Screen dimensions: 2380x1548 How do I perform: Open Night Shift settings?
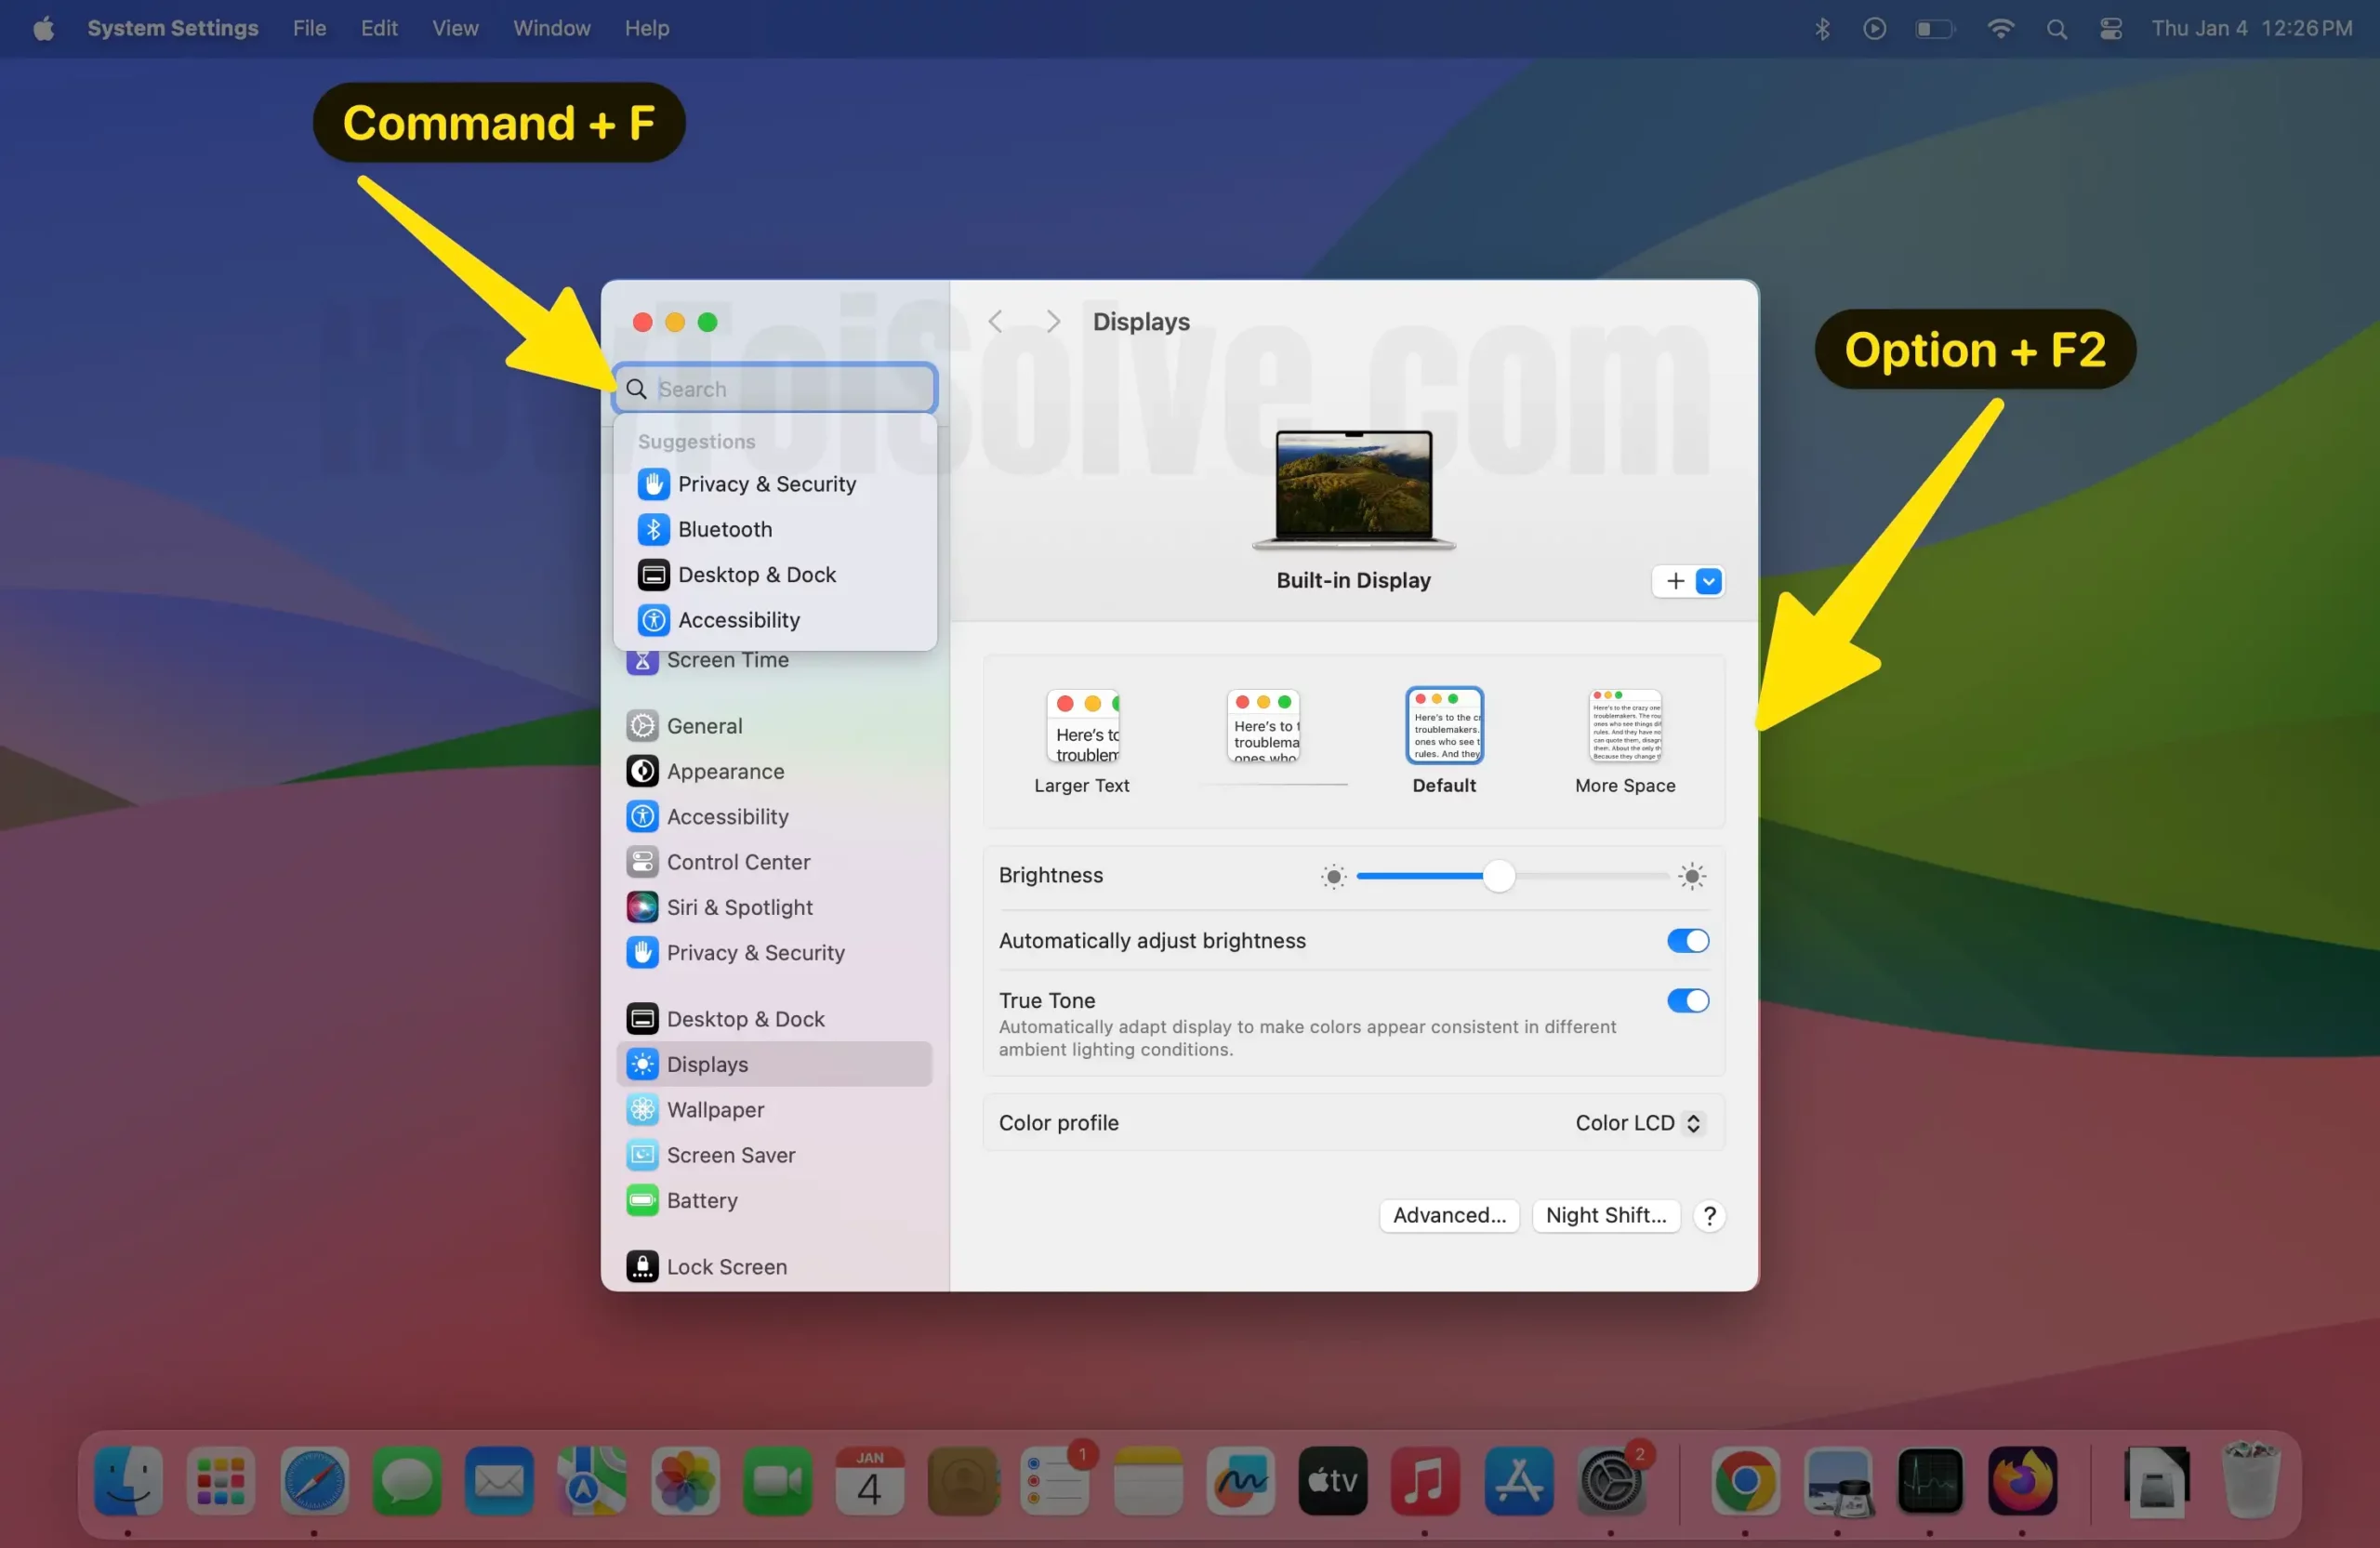coord(1606,1215)
